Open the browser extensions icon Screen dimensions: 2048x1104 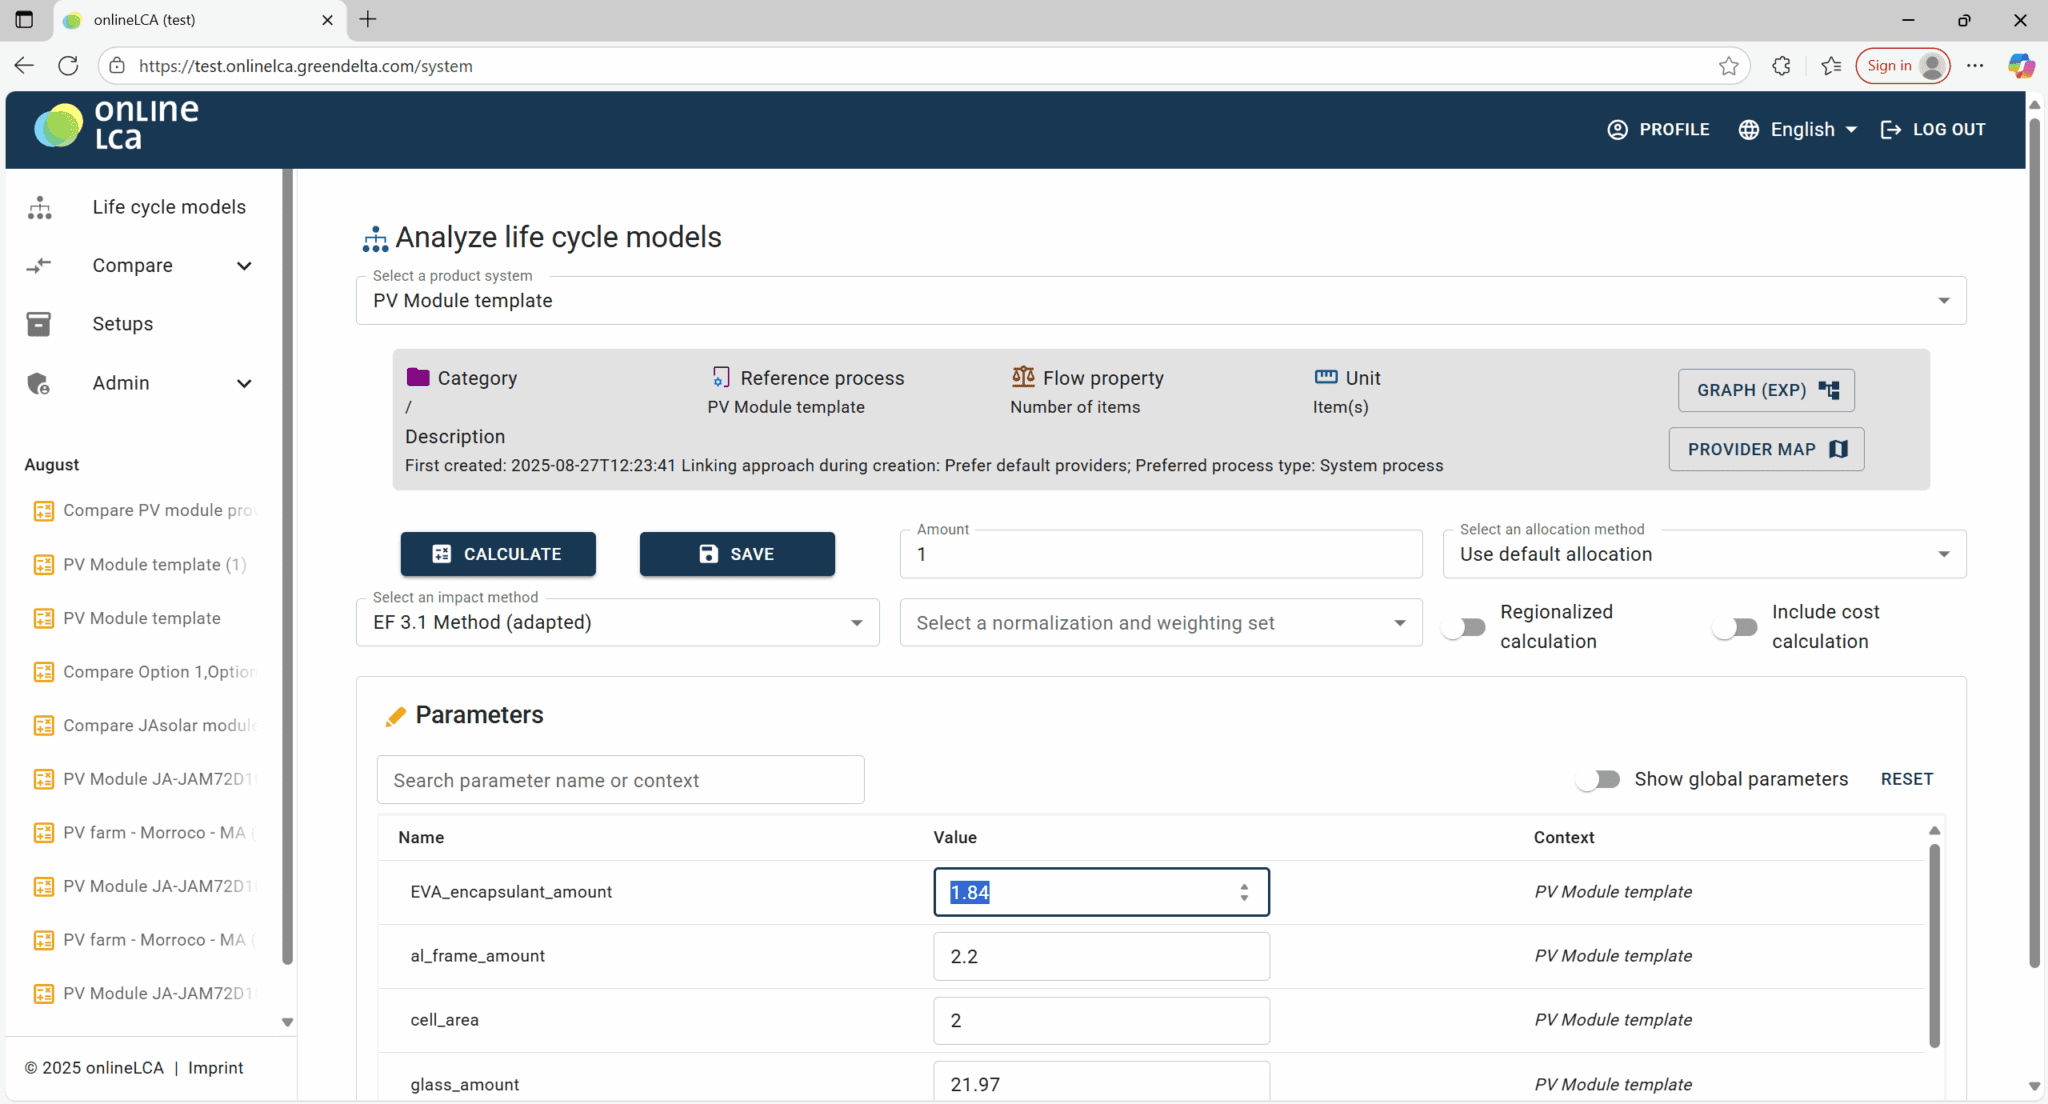point(1781,66)
